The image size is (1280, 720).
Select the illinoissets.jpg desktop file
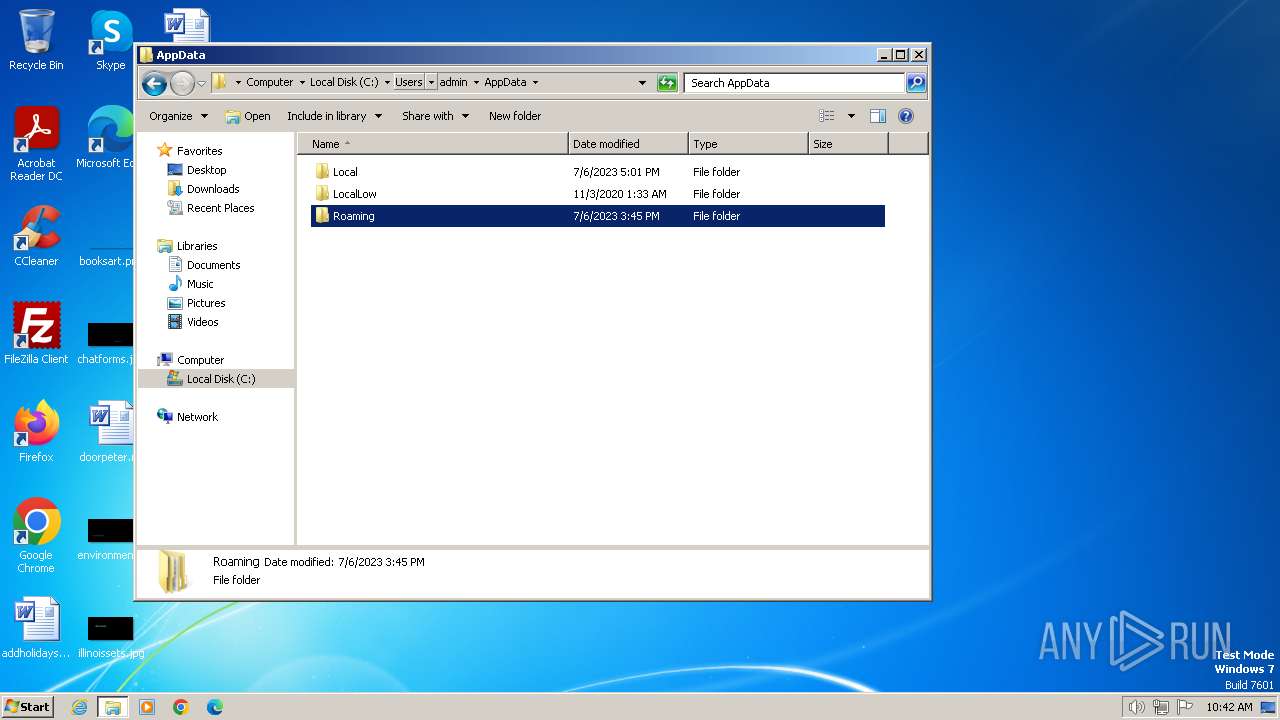tap(110, 637)
